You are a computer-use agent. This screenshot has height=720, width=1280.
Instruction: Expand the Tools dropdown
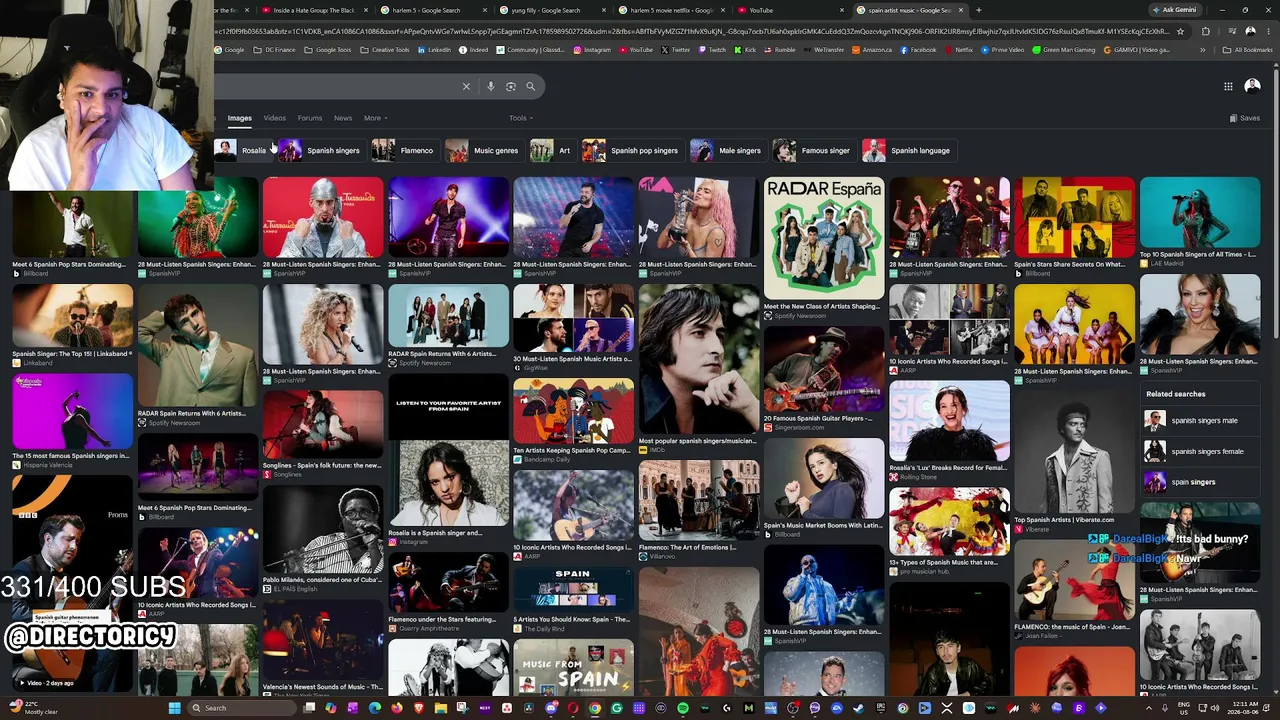pyautogui.click(x=520, y=118)
